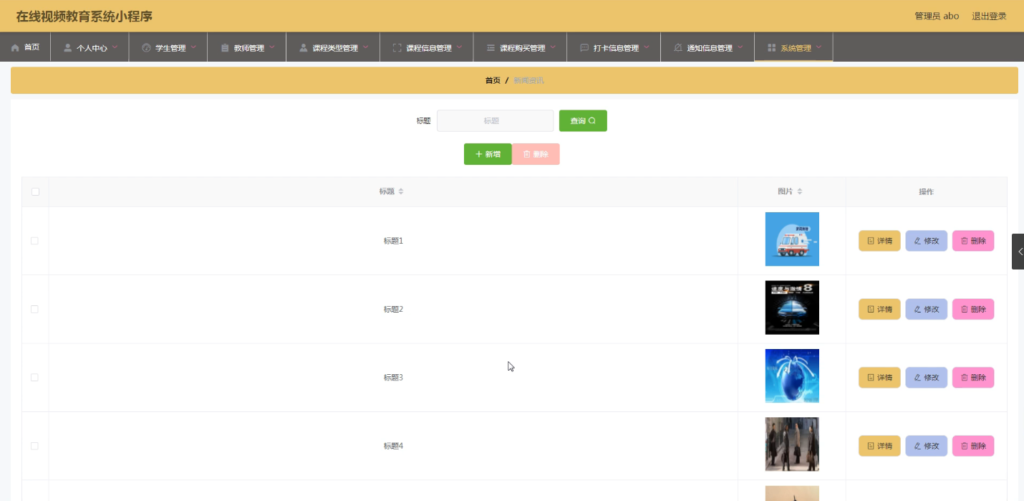Click 删除 for row 标题4
Viewport: 1024px width, 501px height.
point(973,446)
